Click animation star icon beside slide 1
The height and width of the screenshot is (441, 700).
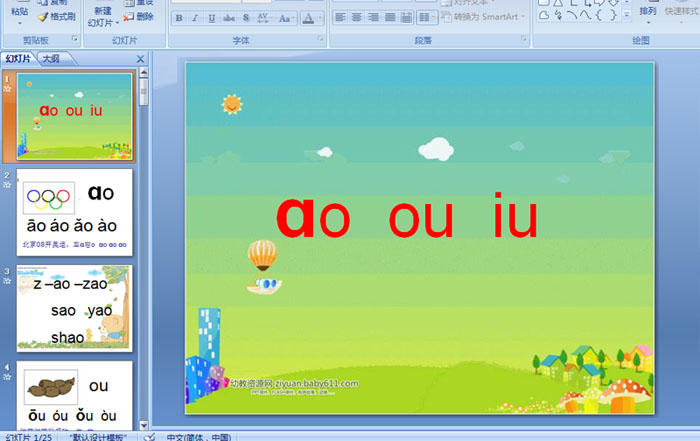7,89
